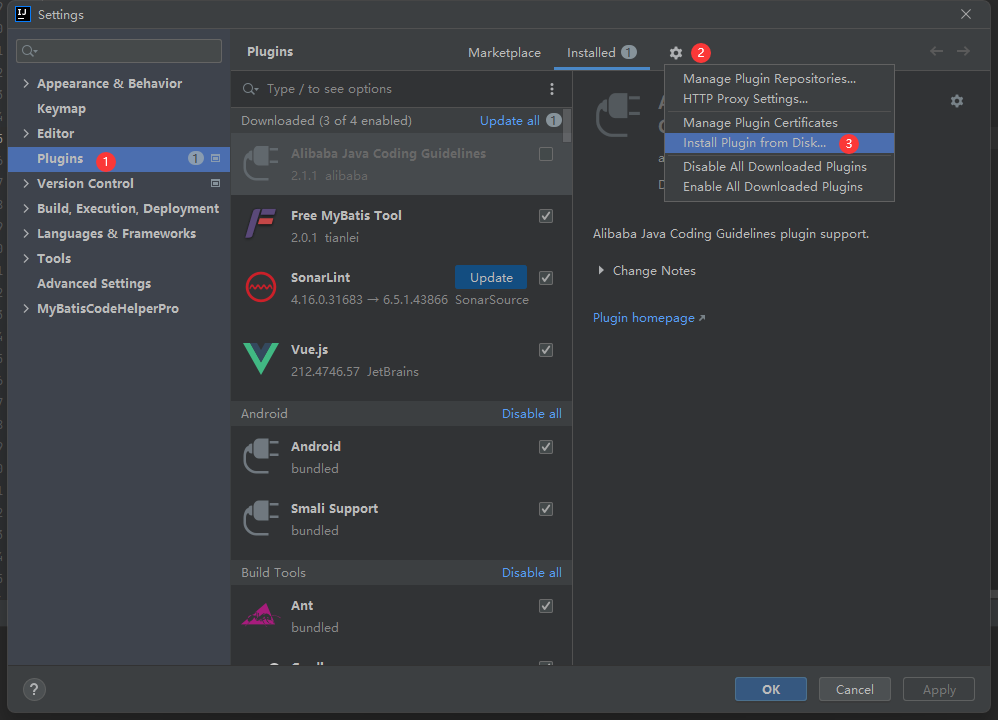Switch to the Marketplace tab
The image size is (998, 720).
click(504, 53)
